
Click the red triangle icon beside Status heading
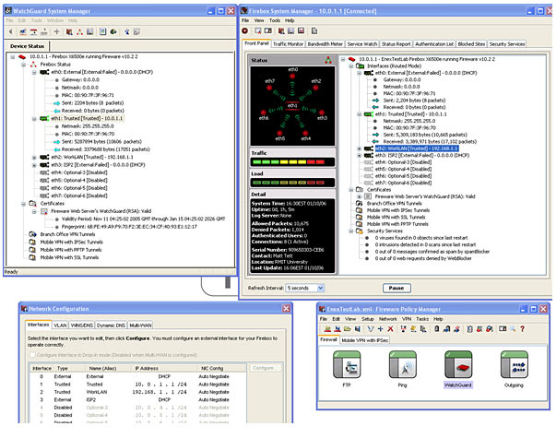click(328, 60)
